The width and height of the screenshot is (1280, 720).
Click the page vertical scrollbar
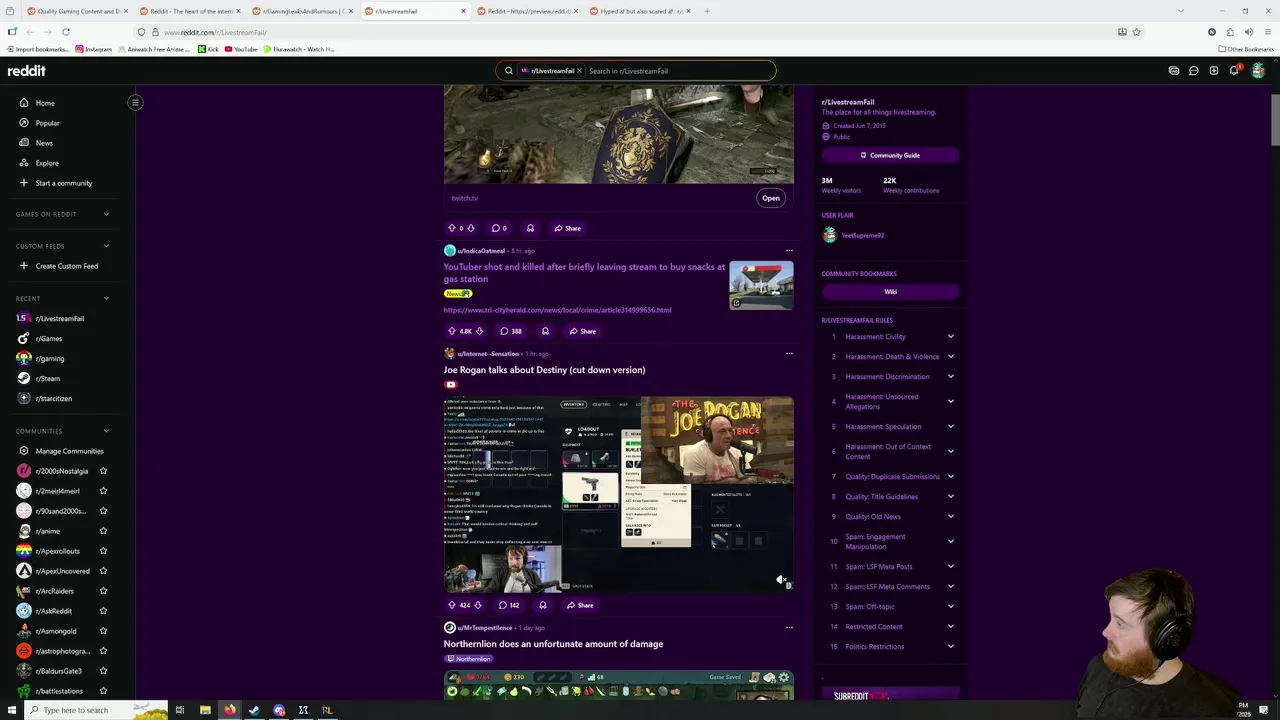pyautogui.click(x=1275, y=122)
